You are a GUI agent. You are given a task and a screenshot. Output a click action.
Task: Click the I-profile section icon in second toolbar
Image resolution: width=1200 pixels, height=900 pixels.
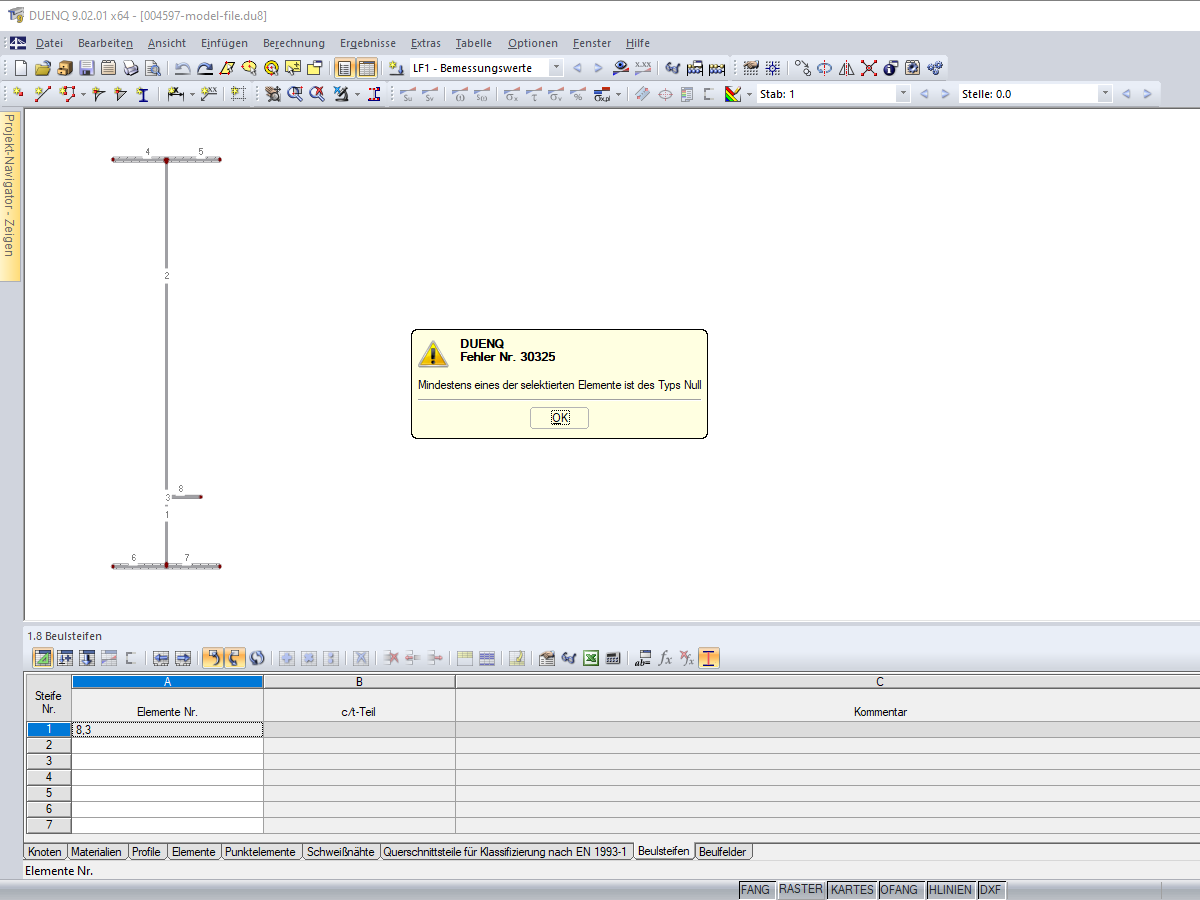pos(143,94)
